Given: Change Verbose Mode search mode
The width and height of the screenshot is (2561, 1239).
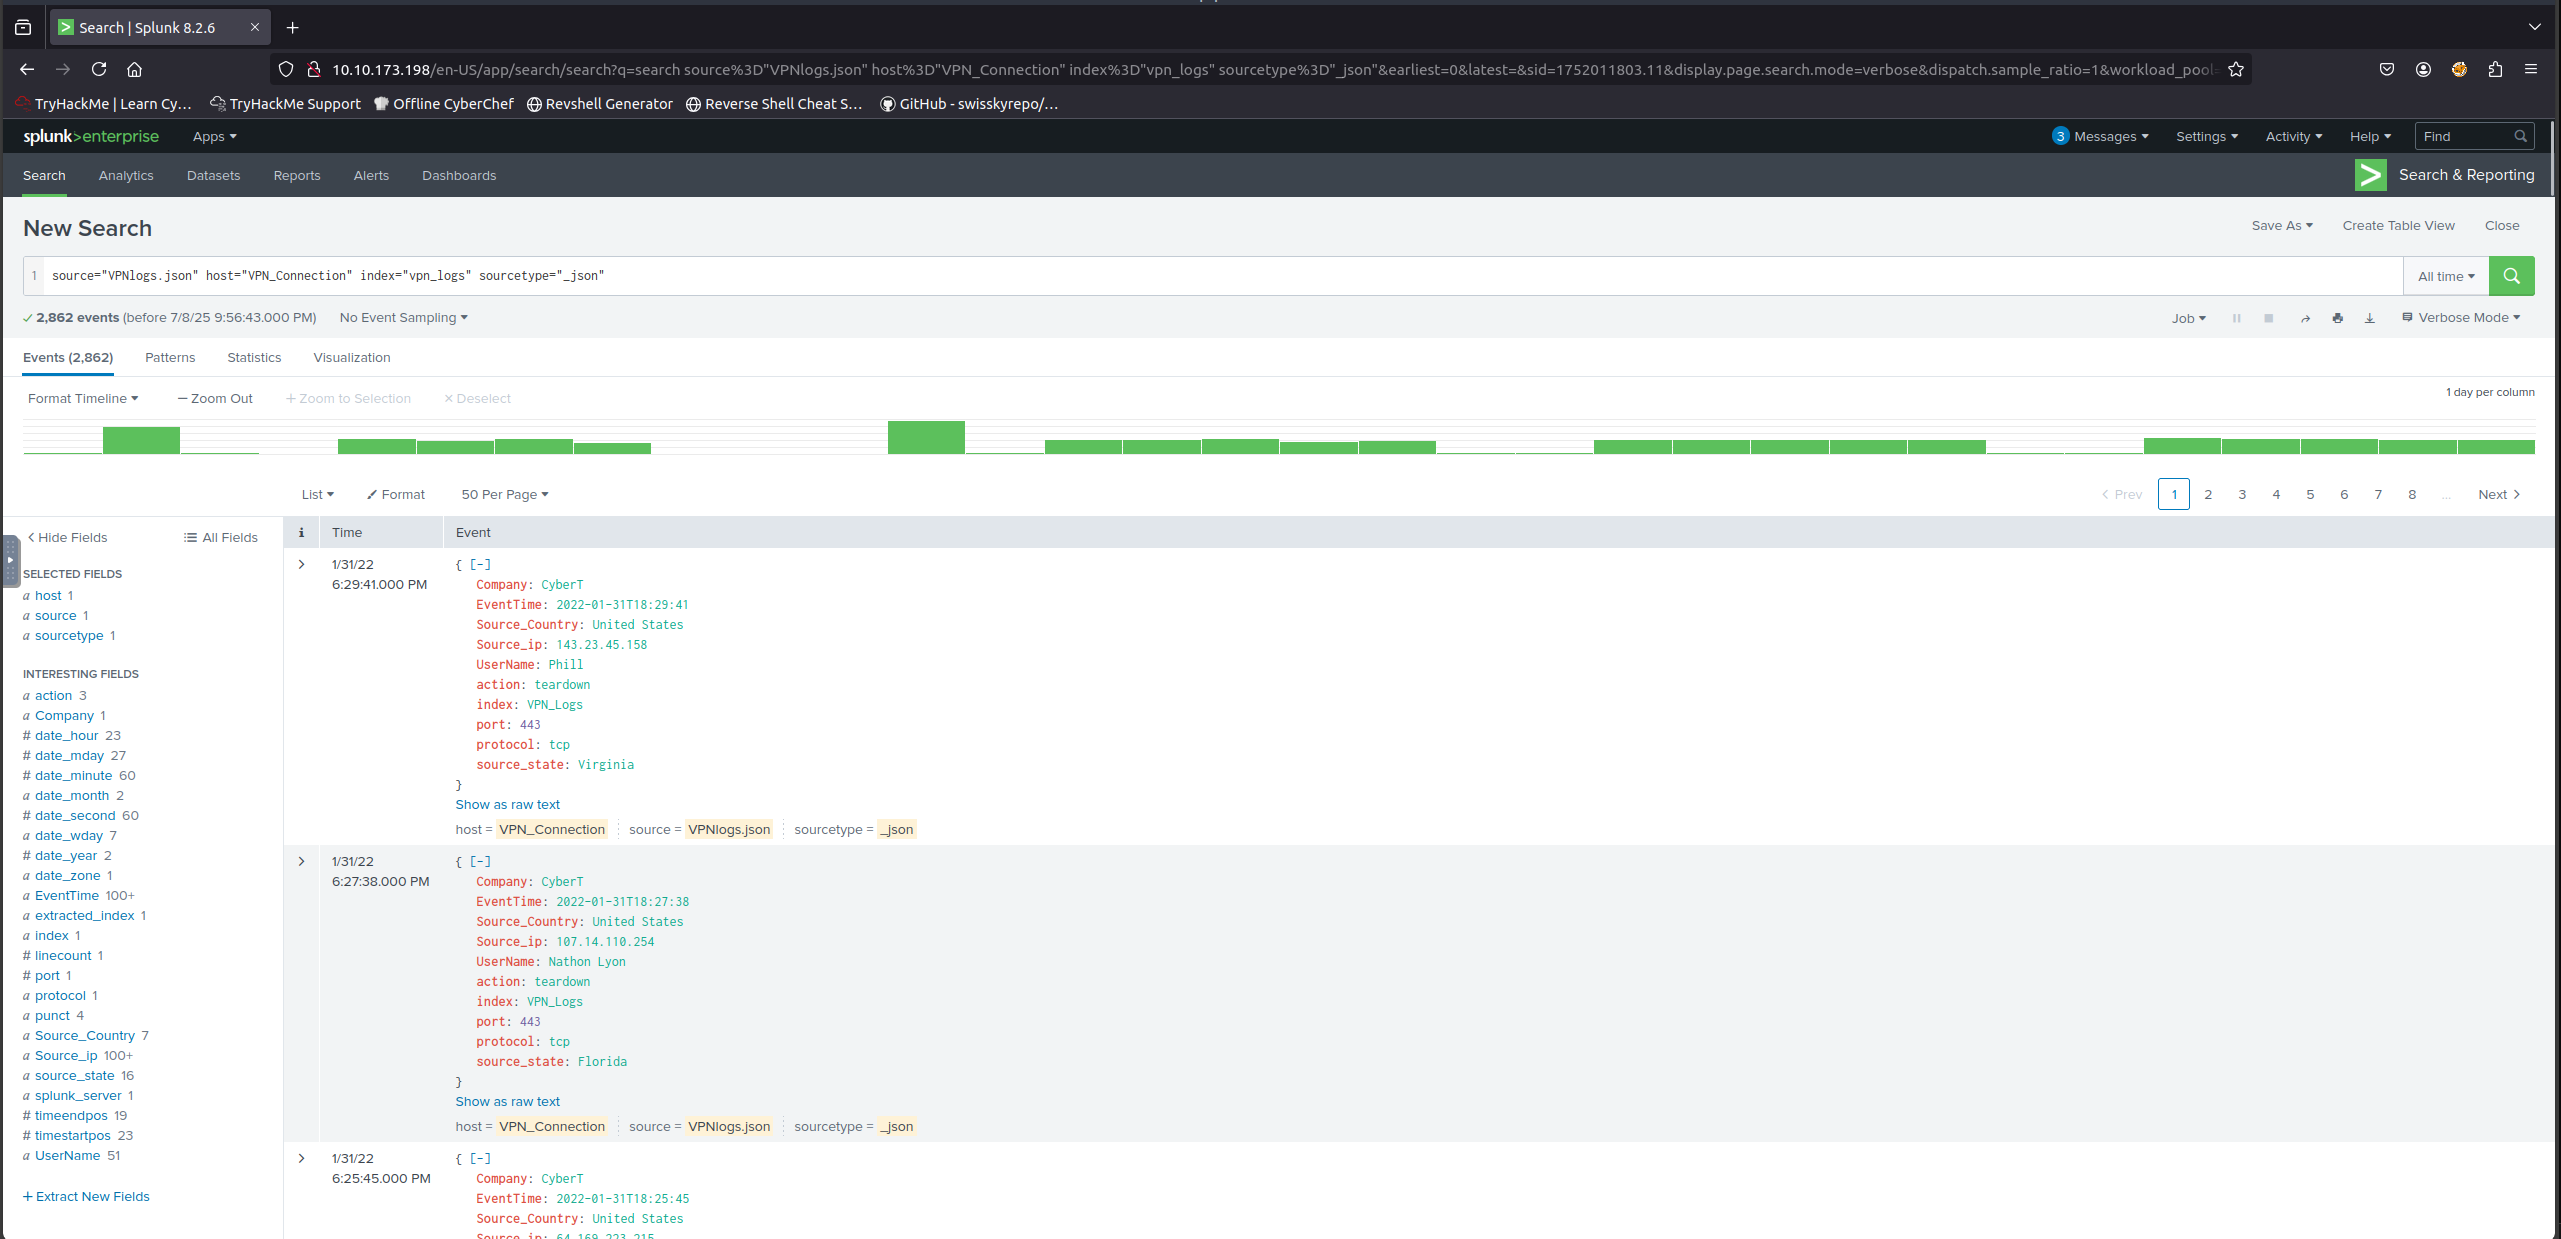Looking at the screenshot, I should [x=2461, y=317].
